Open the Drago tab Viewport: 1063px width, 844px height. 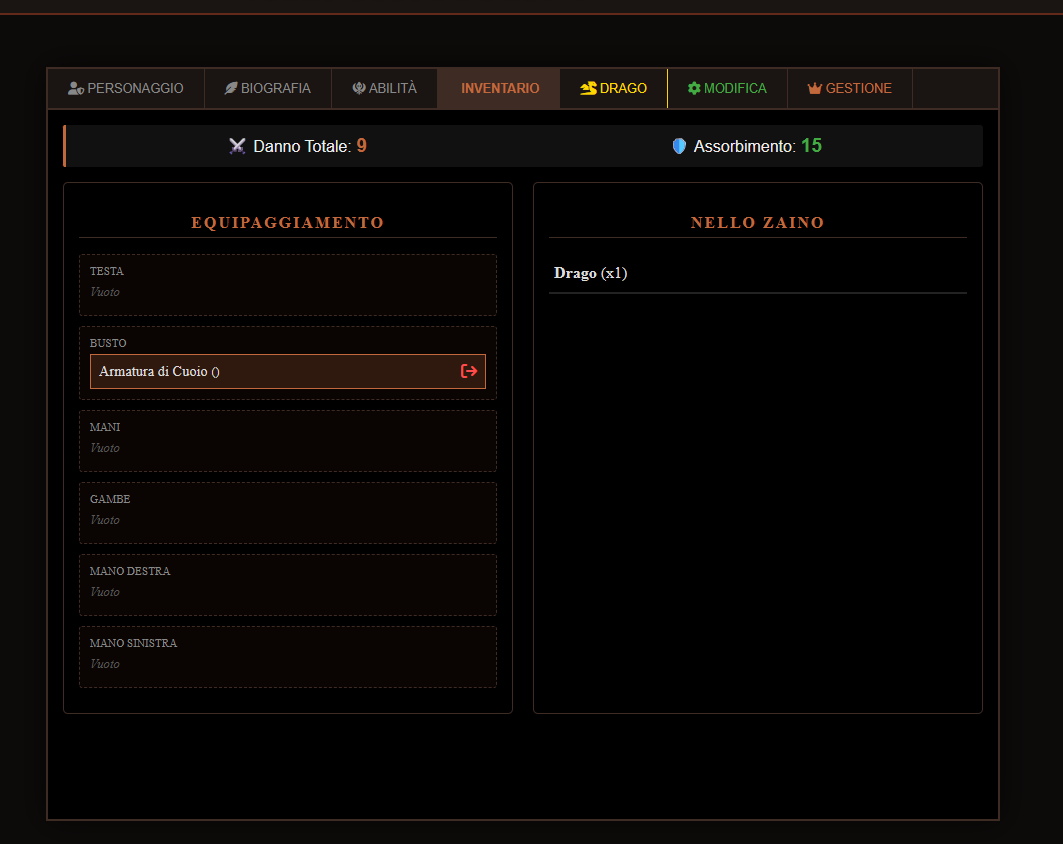tap(614, 88)
